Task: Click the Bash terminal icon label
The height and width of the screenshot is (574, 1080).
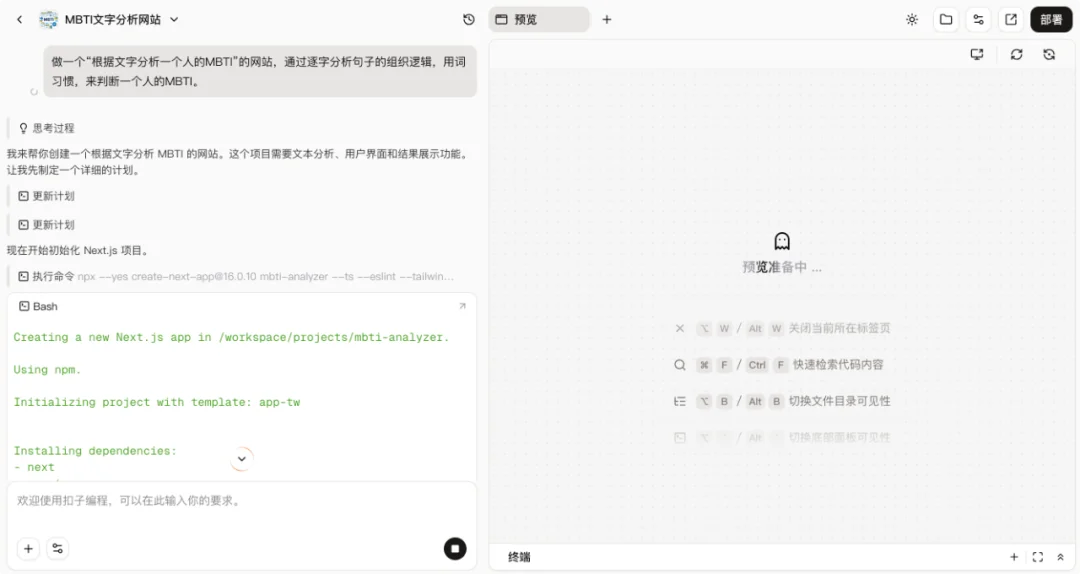Action: pos(39,306)
